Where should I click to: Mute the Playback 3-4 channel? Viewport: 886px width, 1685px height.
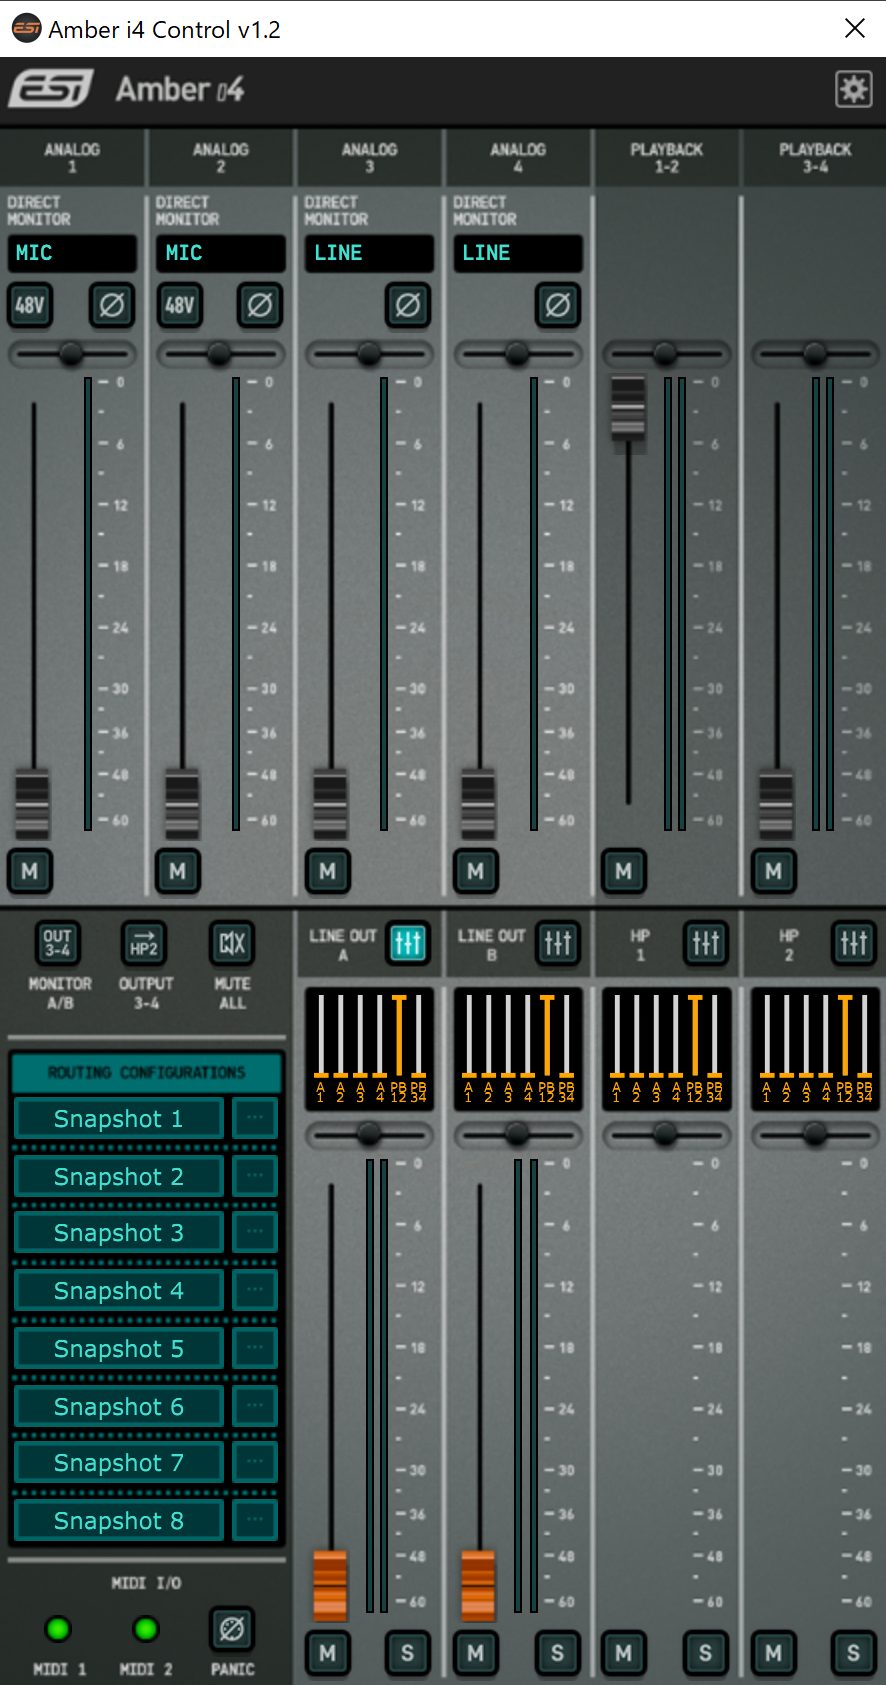[x=773, y=871]
